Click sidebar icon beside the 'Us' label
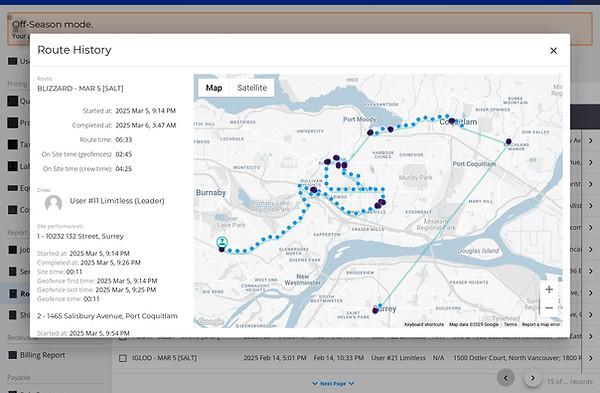The width and height of the screenshot is (600, 393). click(x=13, y=61)
